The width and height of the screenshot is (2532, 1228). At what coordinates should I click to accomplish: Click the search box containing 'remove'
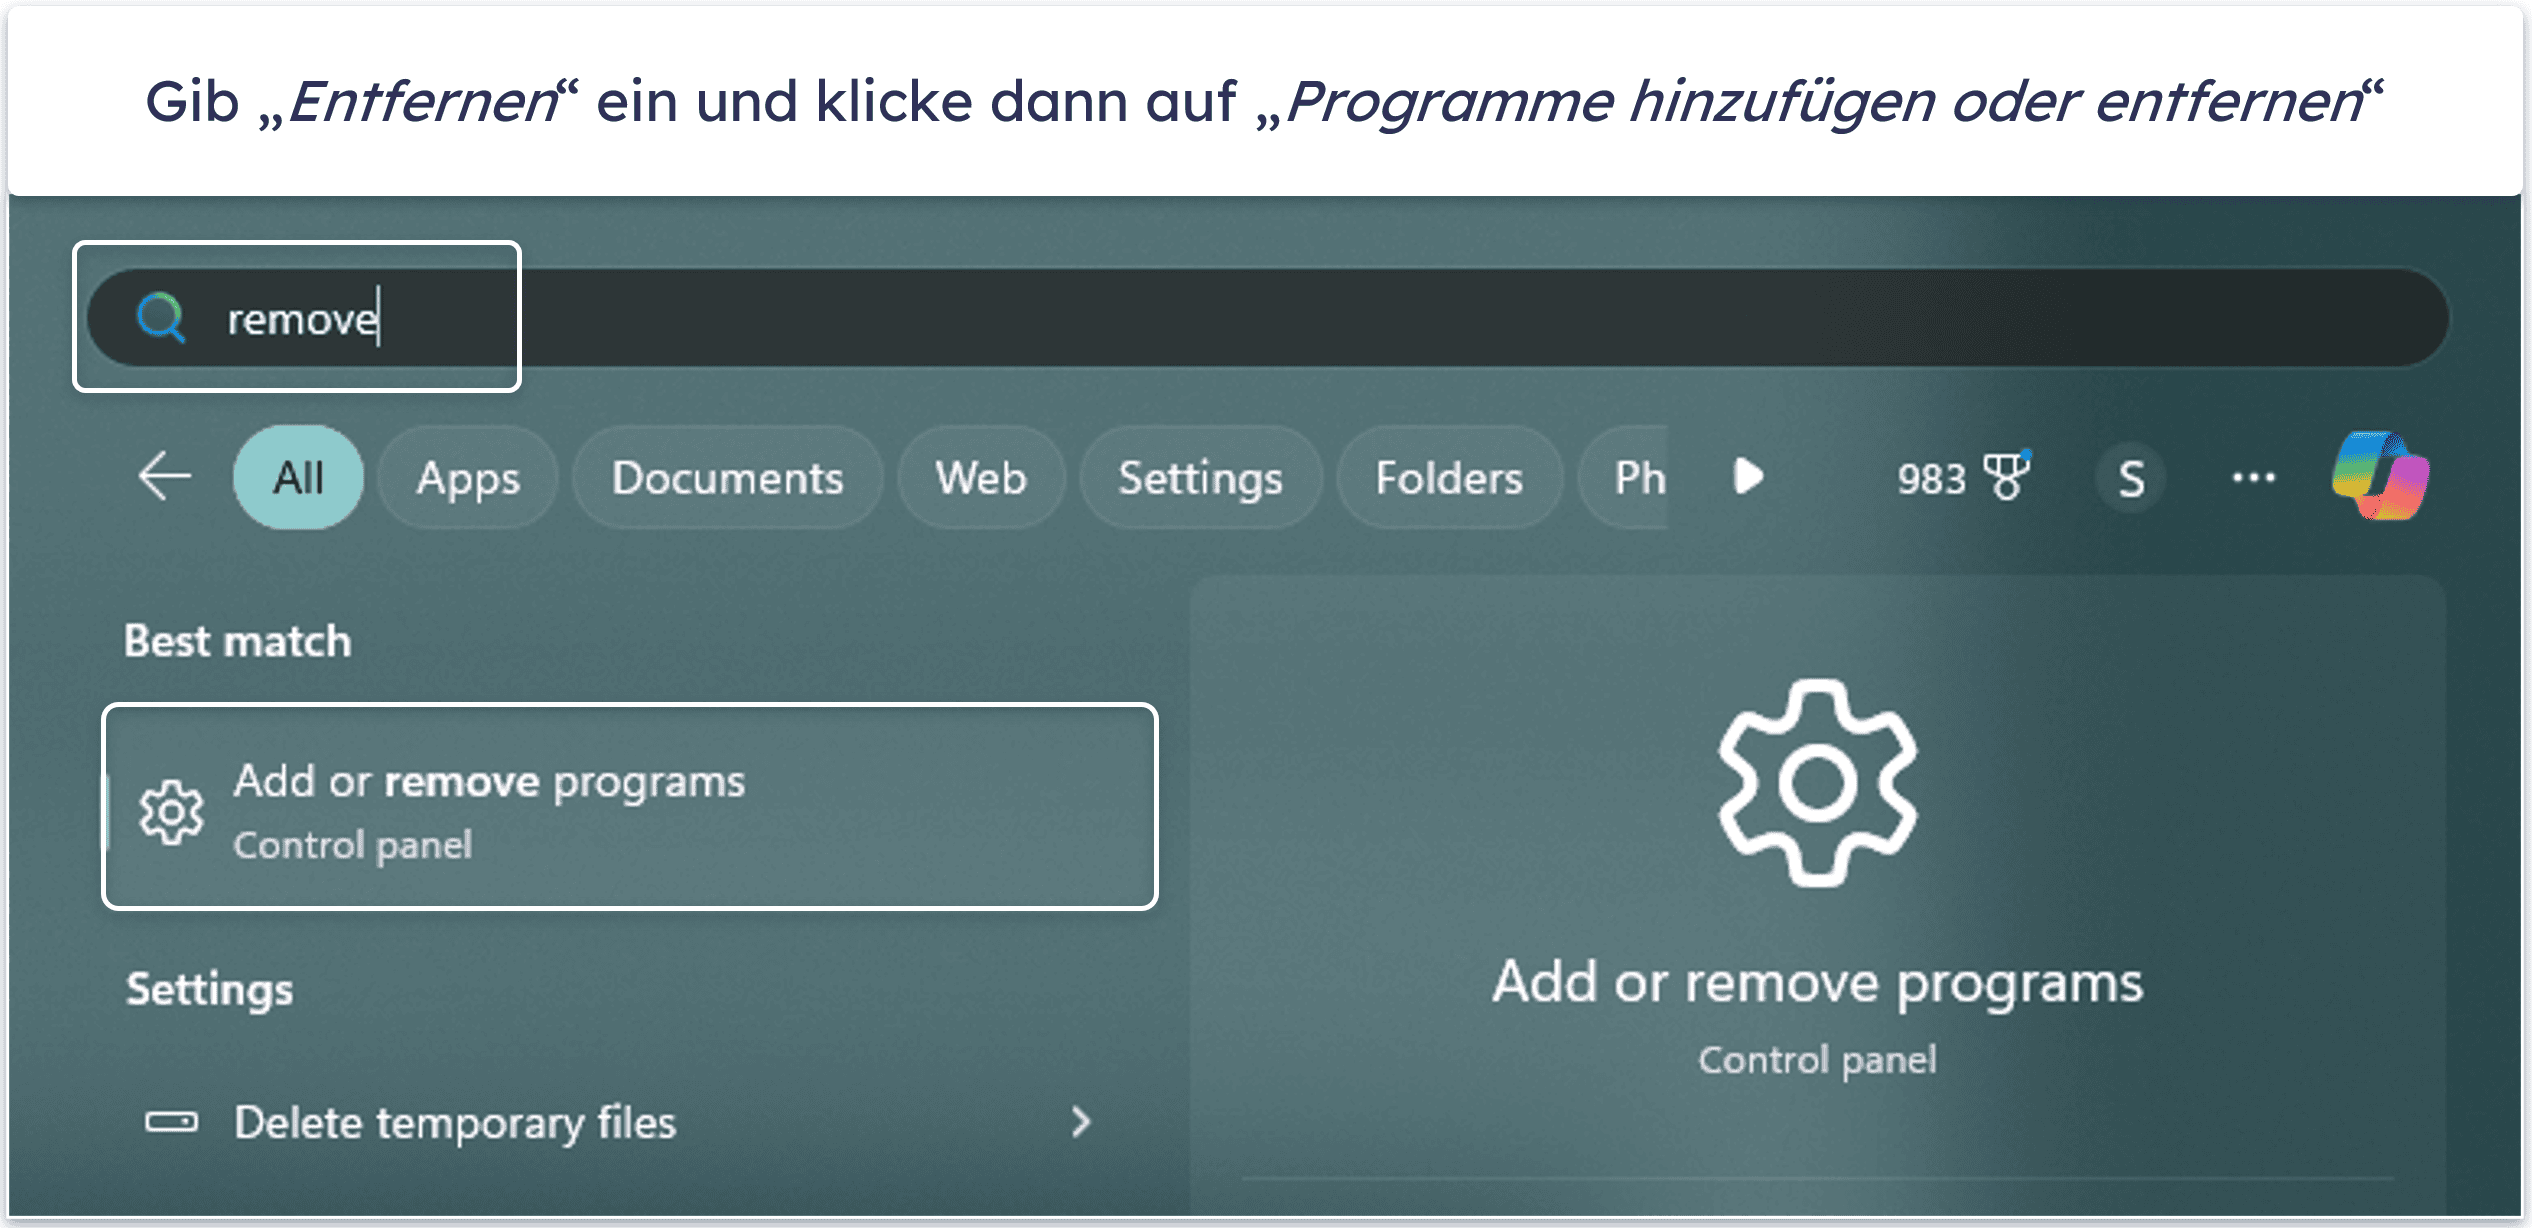(x=1268, y=318)
